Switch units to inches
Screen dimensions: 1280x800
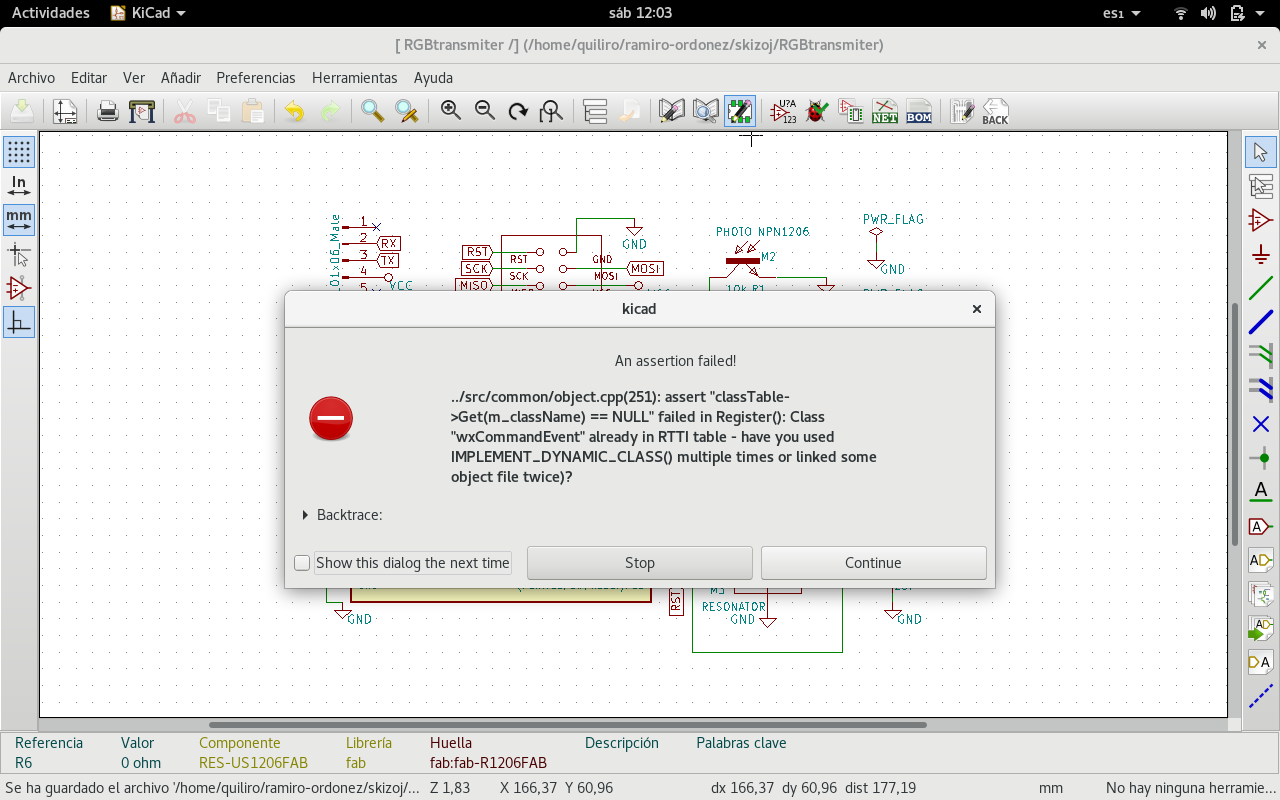tap(19, 186)
